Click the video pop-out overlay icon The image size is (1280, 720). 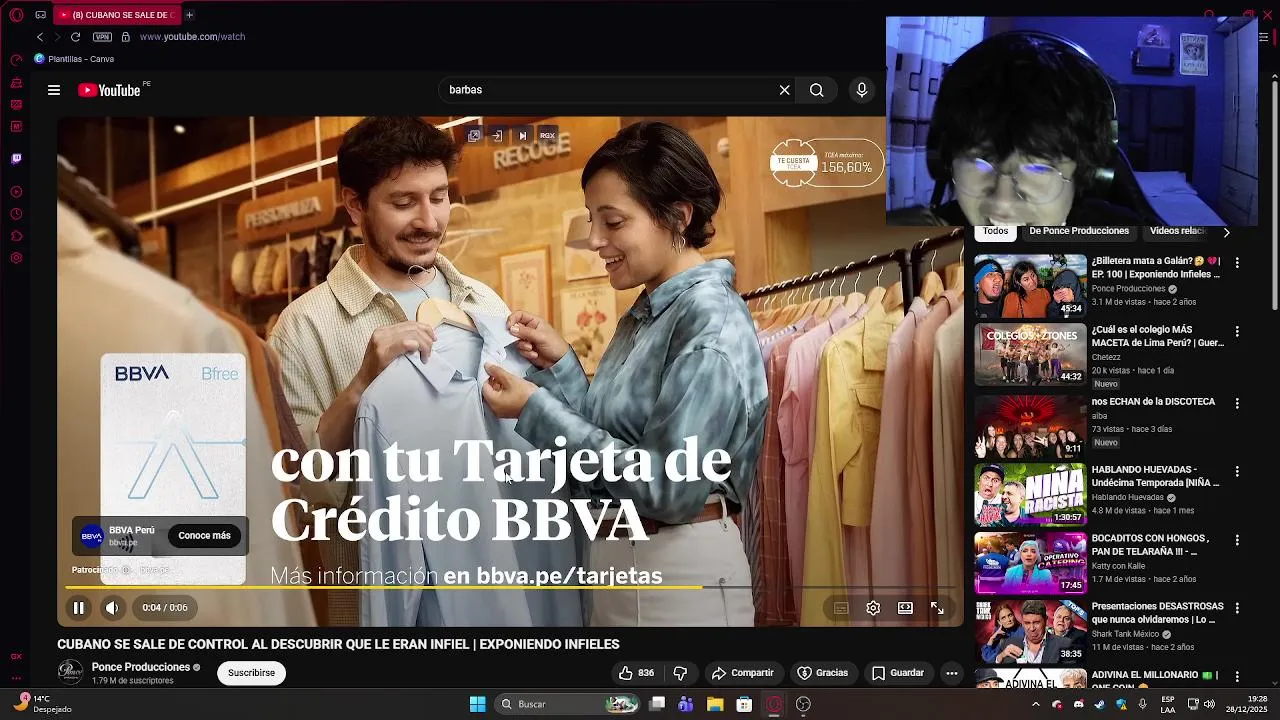[x=474, y=135]
